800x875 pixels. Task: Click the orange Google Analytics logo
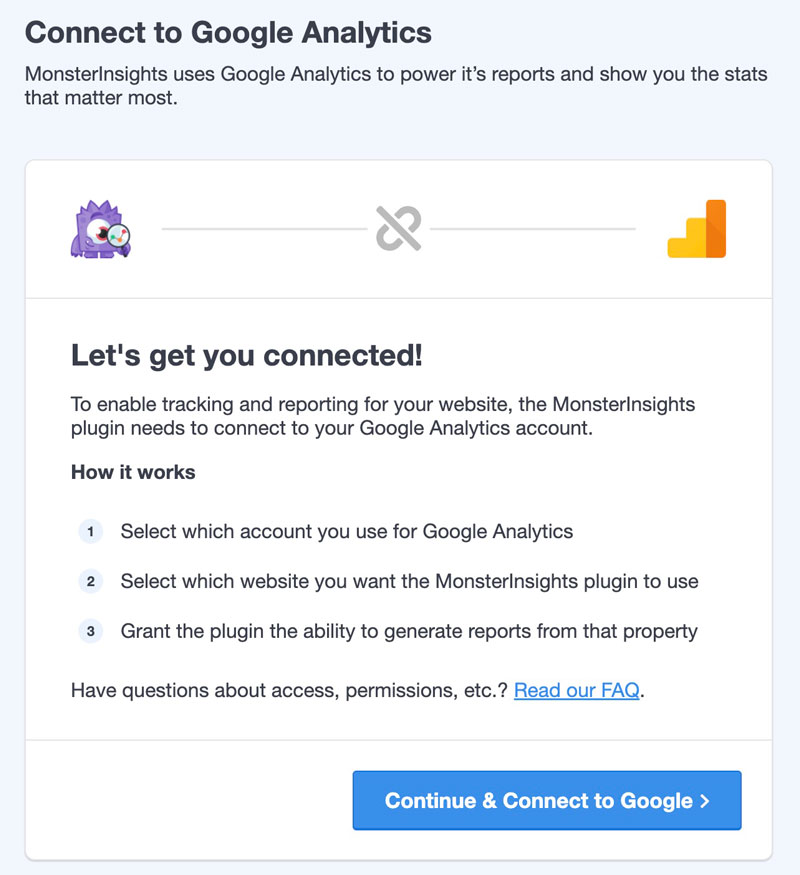coord(697,229)
